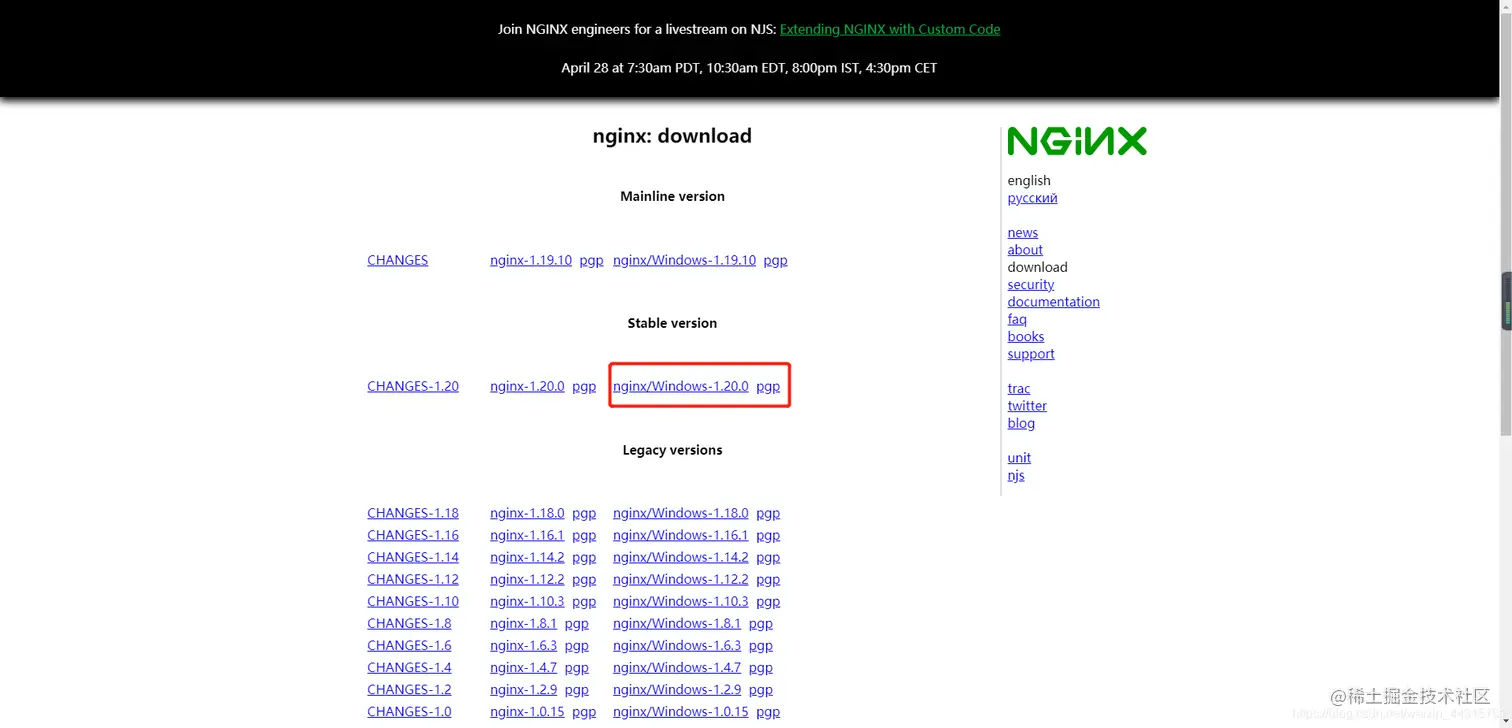
Task: Open the faq page
Action: click(x=1017, y=319)
